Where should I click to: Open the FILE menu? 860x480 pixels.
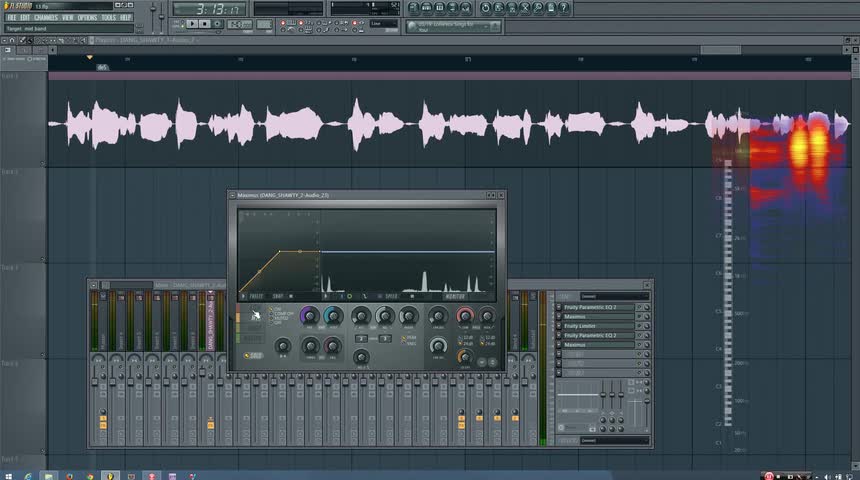[12, 17]
